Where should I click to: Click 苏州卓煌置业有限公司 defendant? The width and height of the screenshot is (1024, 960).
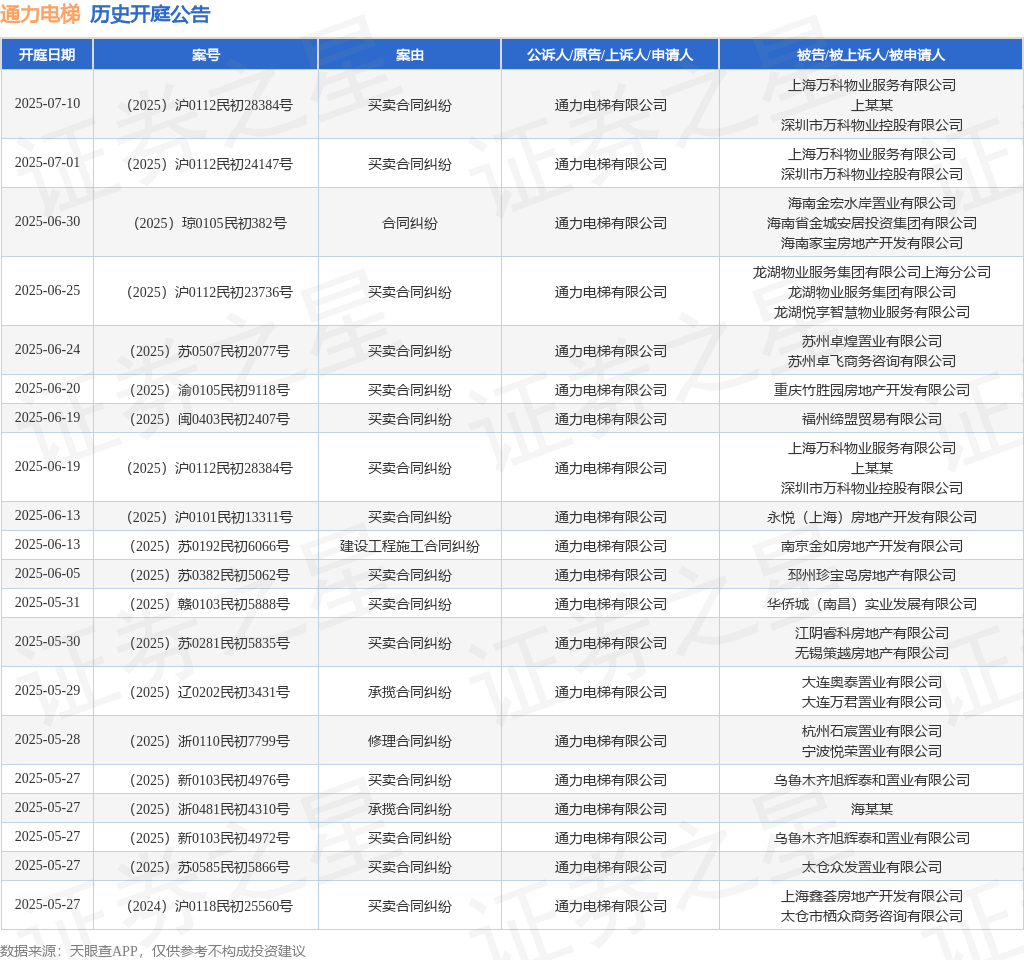(x=871, y=341)
